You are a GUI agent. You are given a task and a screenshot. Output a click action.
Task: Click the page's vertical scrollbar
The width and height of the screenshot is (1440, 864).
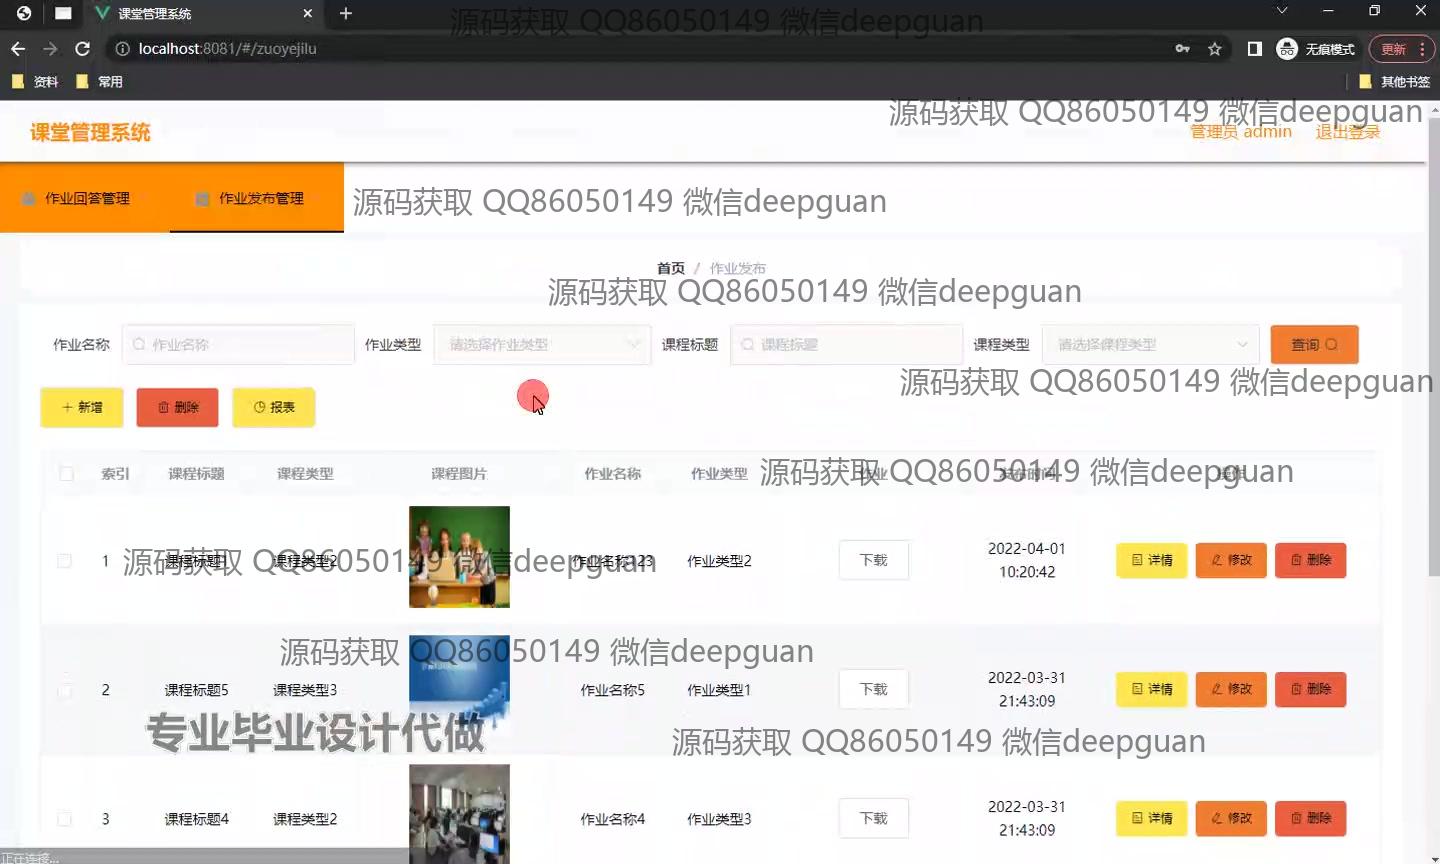click(x=1433, y=400)
